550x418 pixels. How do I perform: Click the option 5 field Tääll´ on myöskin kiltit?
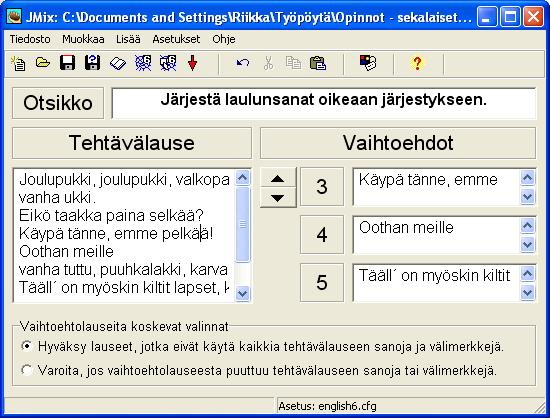coord(436,282)
